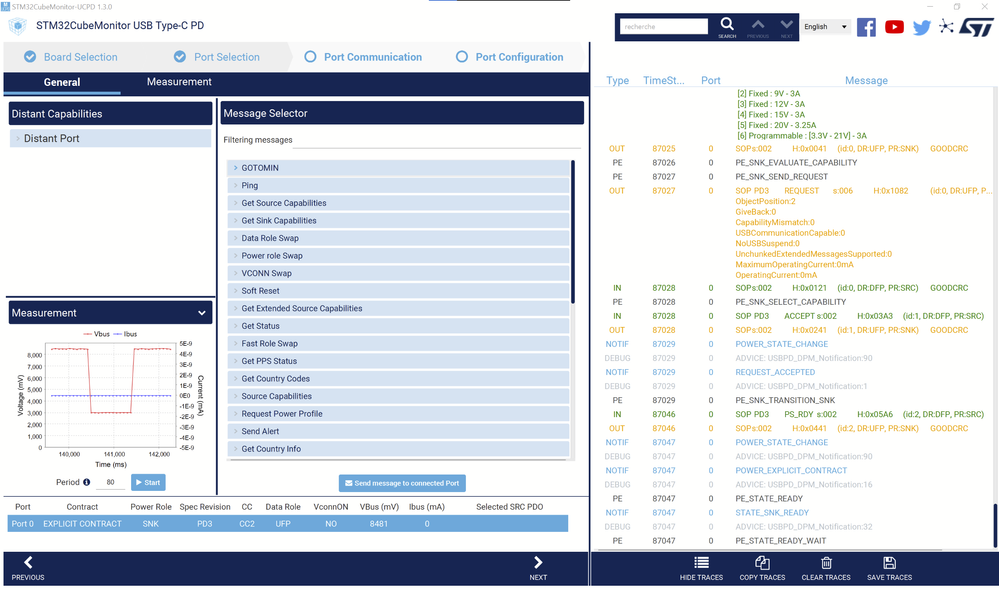999x590 pixels.
Task: Switch to the General tab
Action: coord(62,82)
